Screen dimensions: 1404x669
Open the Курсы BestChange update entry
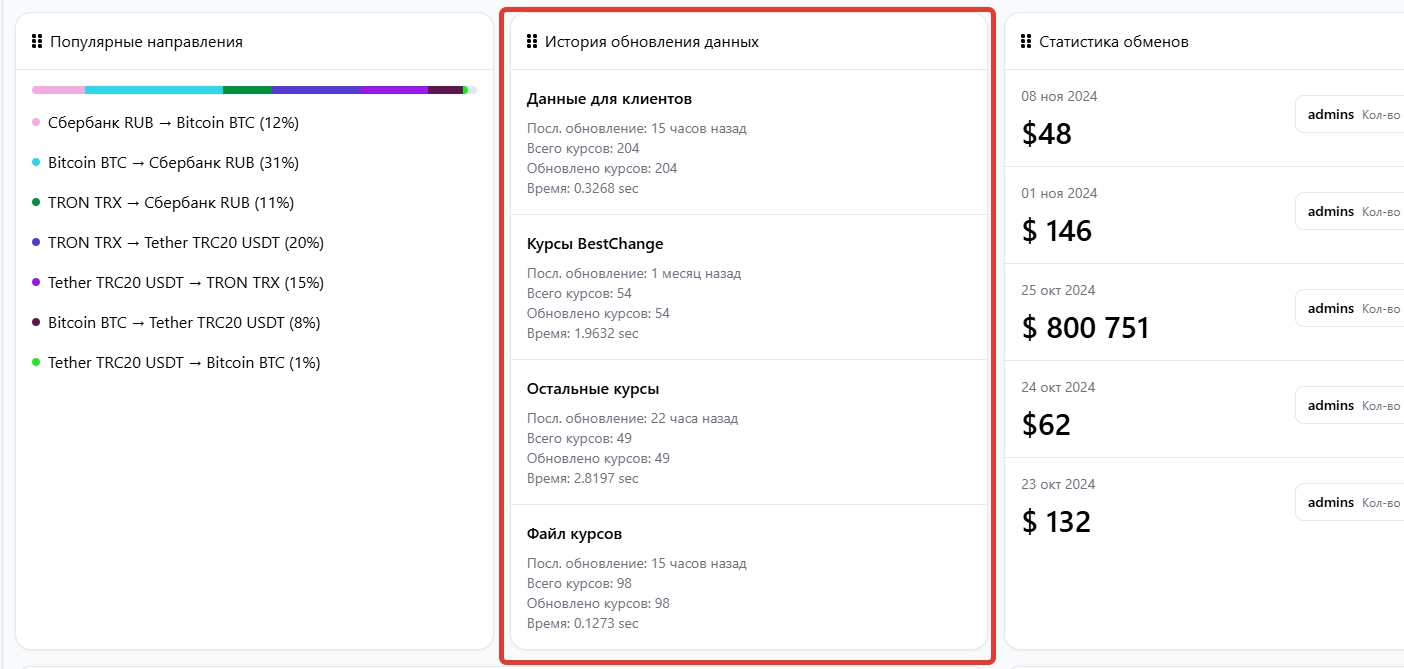coord(595,244)
